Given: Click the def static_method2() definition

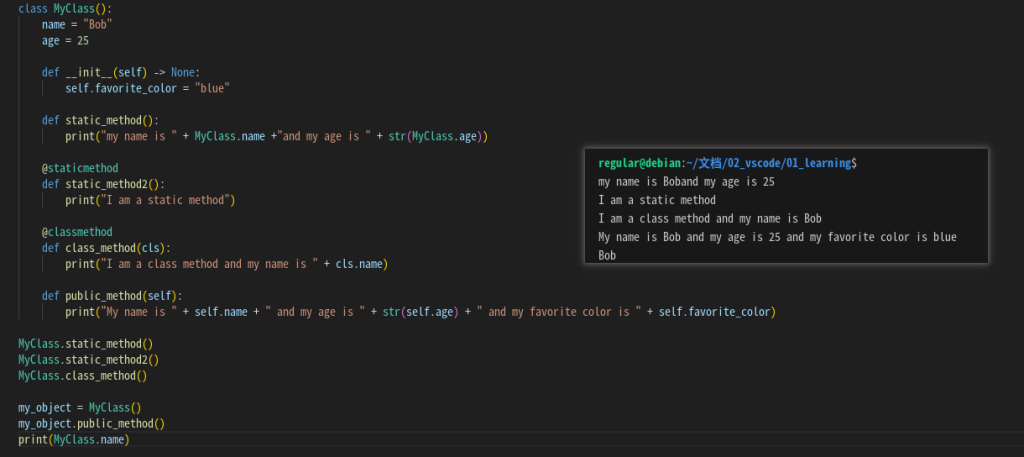Looking at the screenshot, I should pyautogui.click(x=103, y=184).
